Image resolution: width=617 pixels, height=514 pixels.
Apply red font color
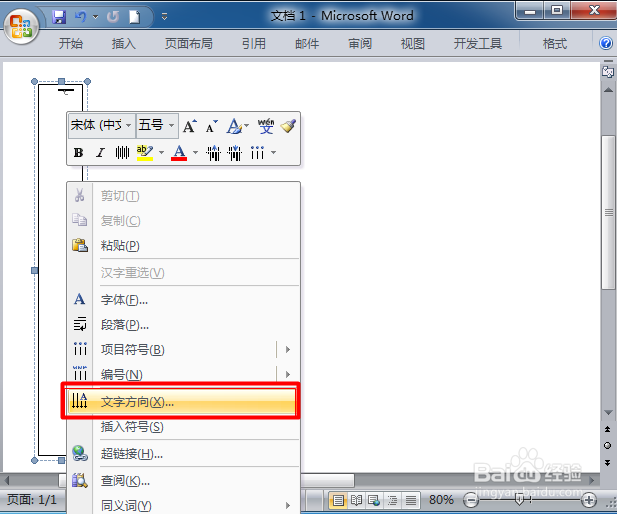pyautogui.click(x=179, y=153)
